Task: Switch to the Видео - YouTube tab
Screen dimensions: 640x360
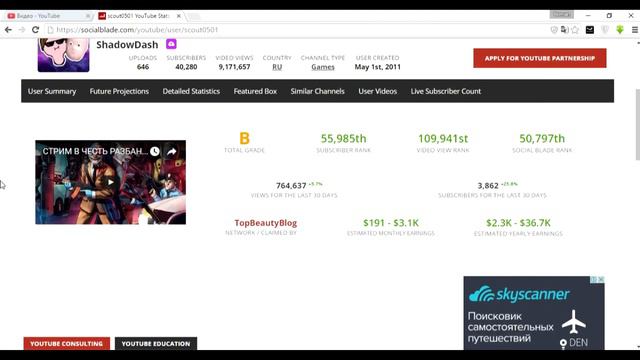Action: 48,16
